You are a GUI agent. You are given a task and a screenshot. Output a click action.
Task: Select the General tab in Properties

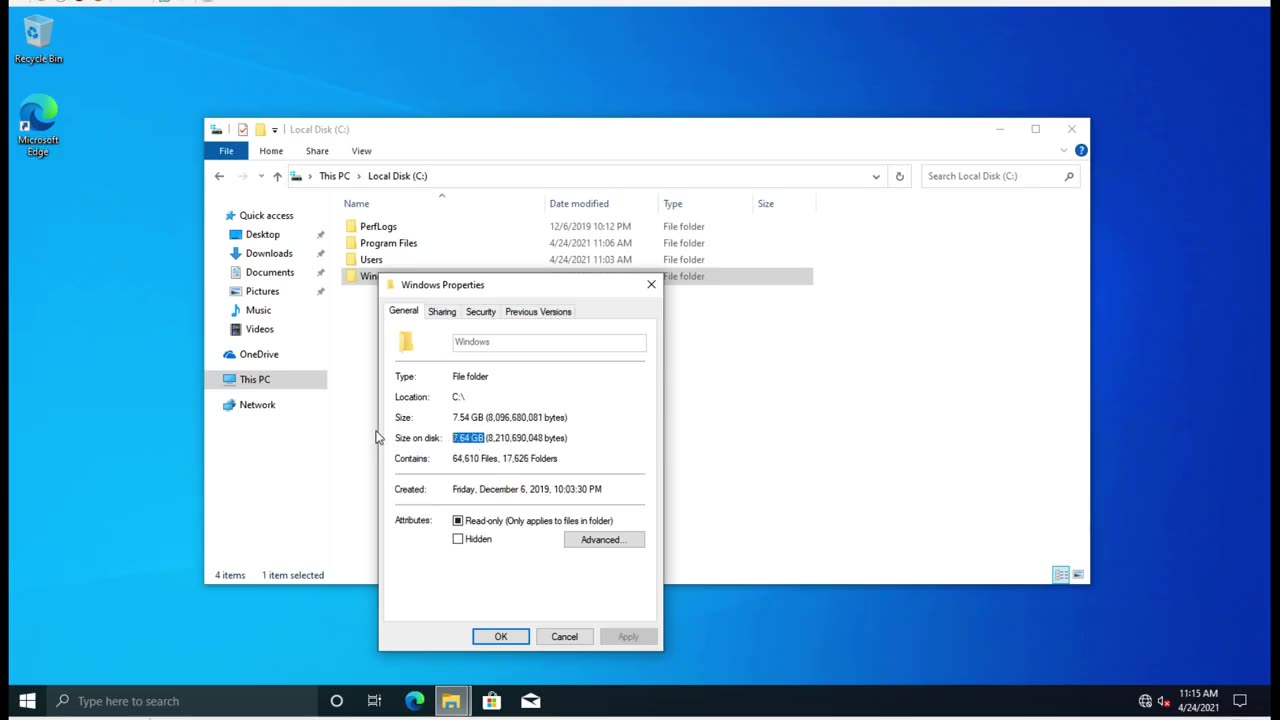(404, 311)
